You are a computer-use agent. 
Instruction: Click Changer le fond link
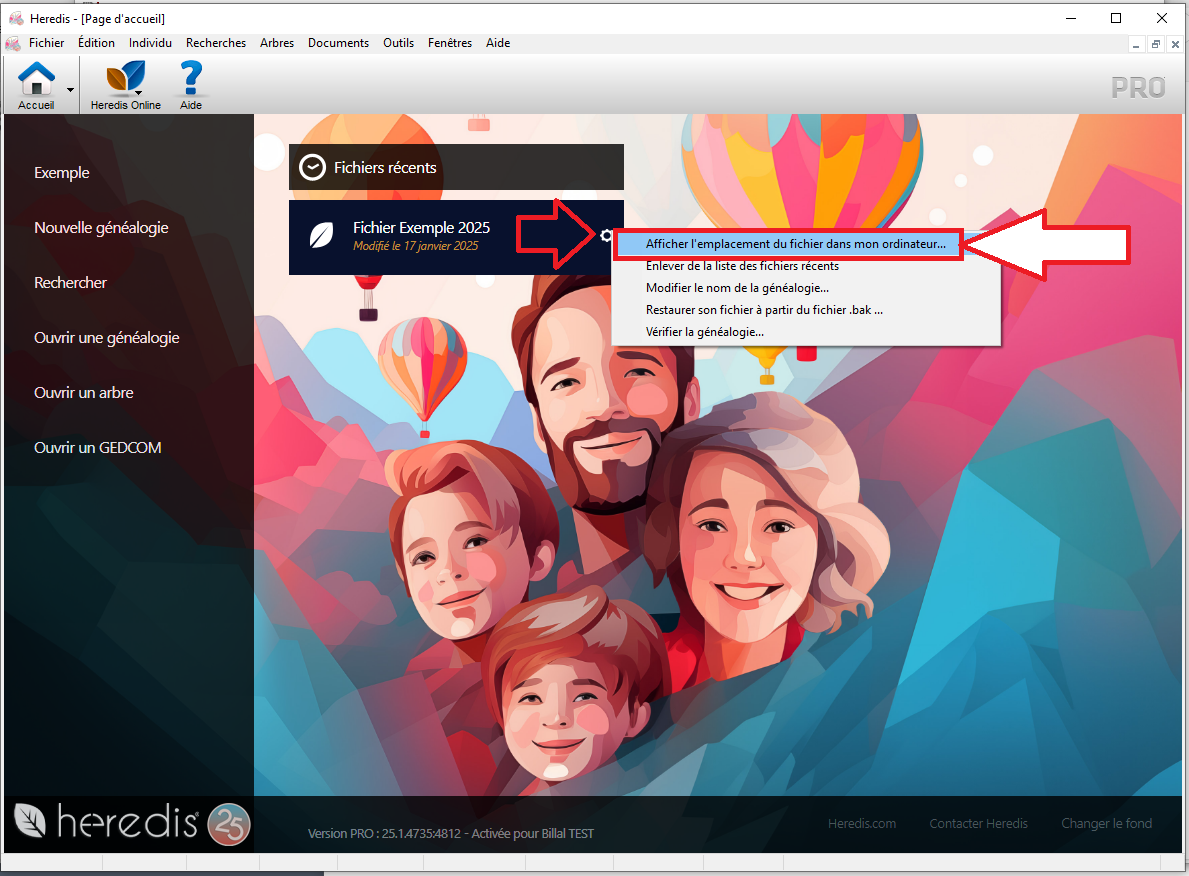point(1106,824)
